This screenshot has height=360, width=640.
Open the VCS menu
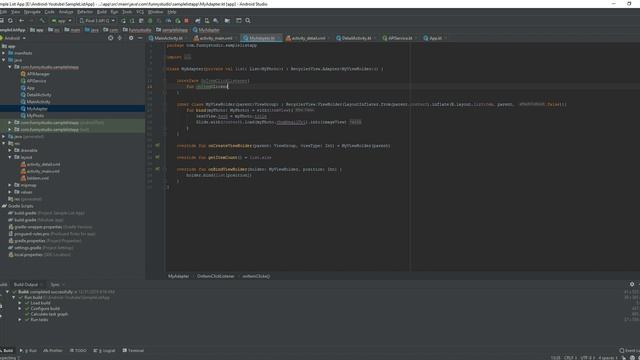140,12
